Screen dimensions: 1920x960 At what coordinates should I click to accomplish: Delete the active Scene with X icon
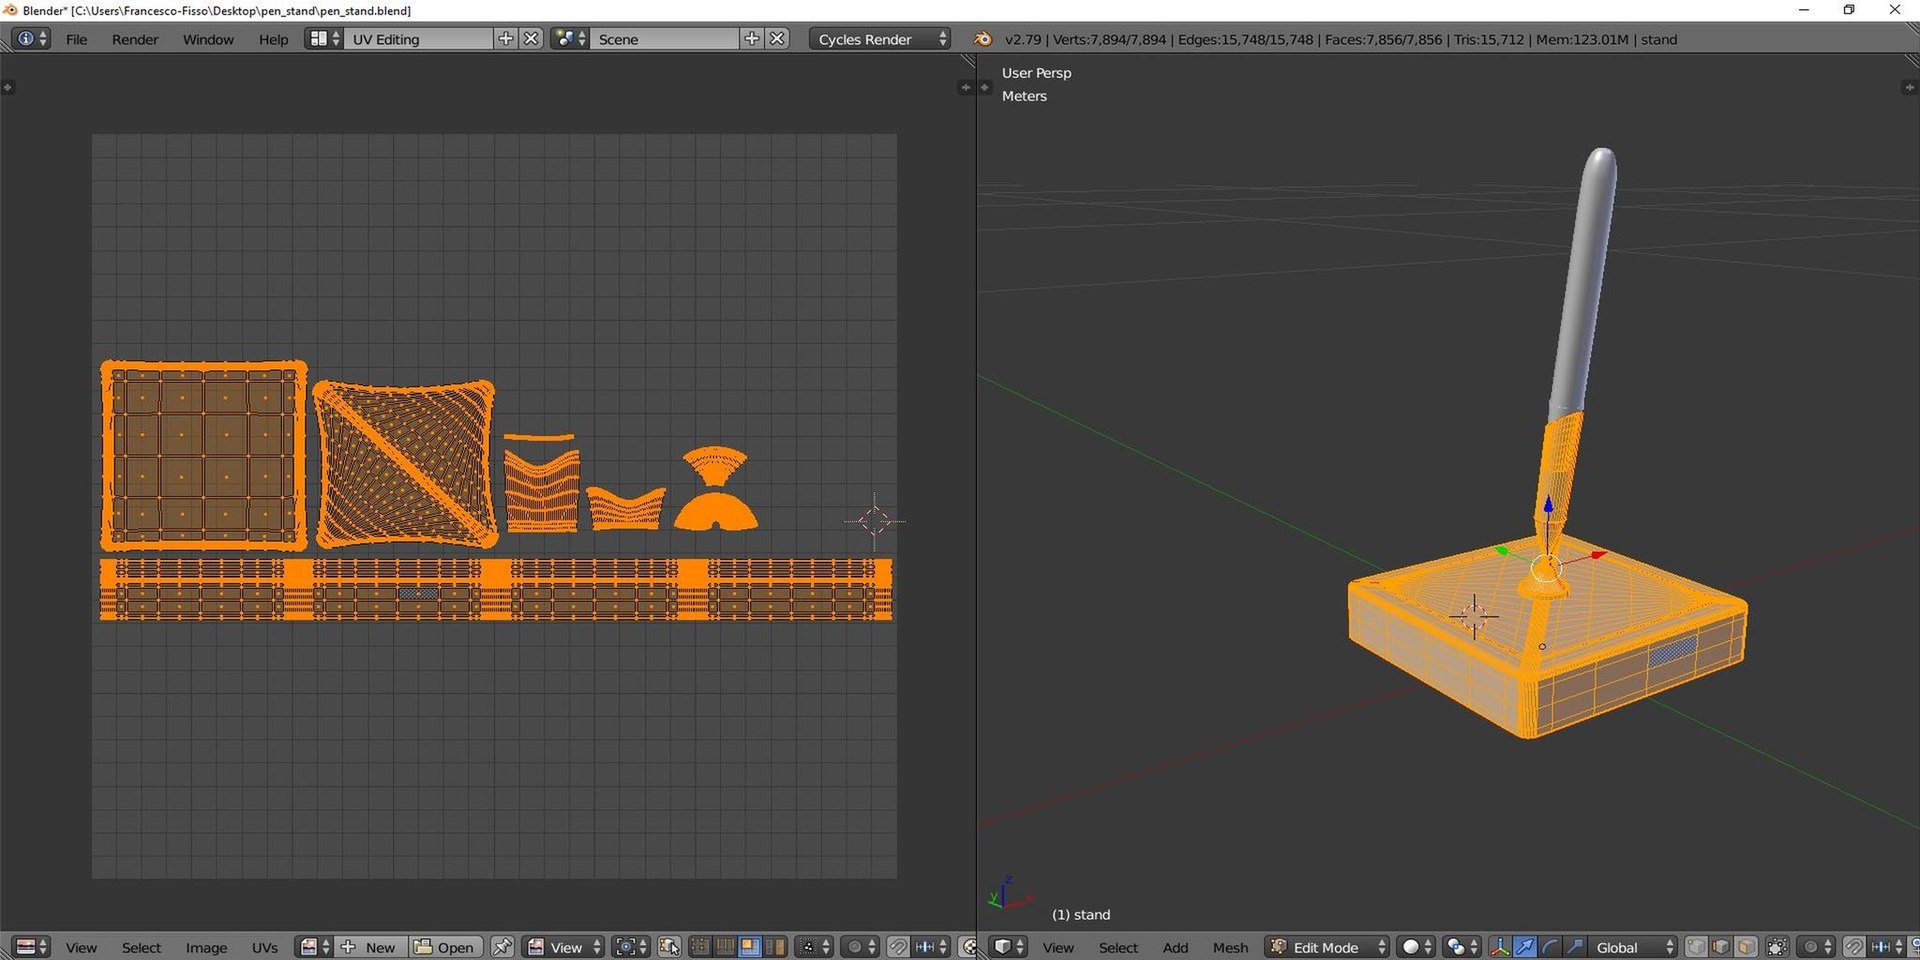[x=778, y=39]
